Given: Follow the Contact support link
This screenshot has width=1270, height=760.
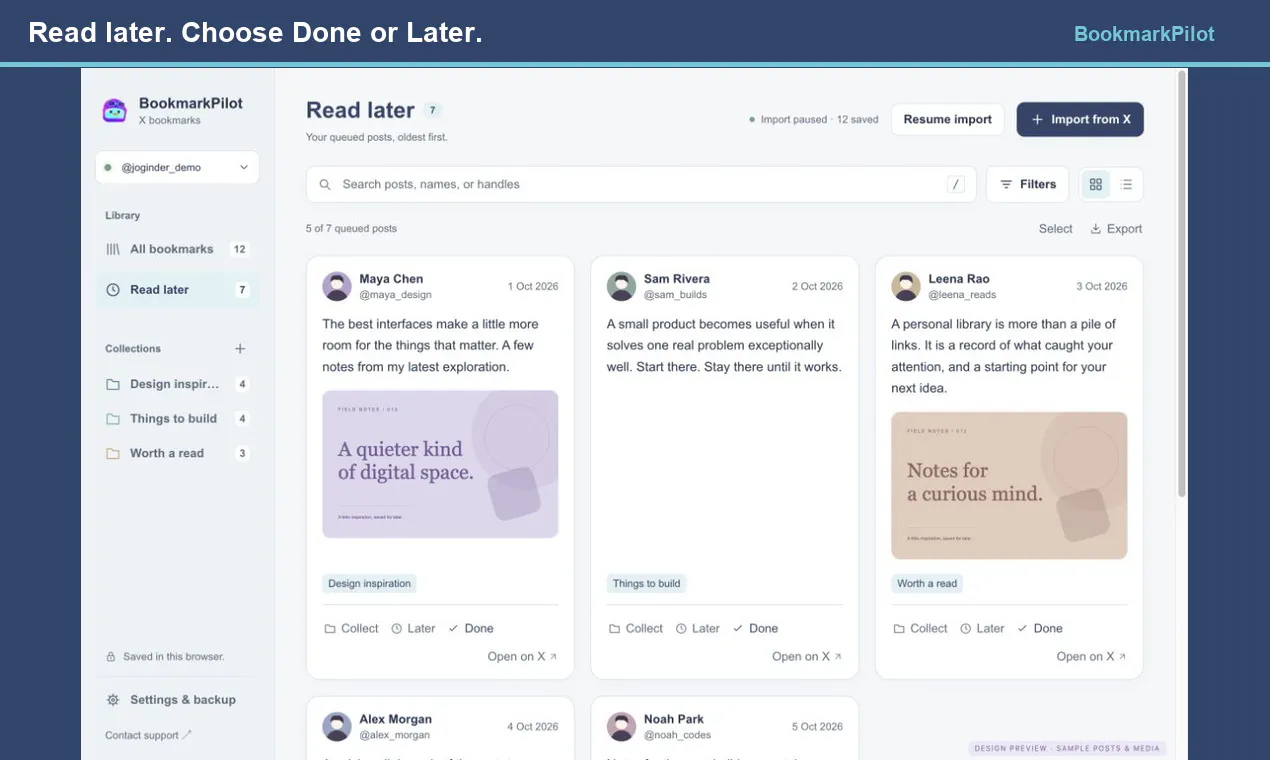Looking at the screenshot, I should pyautogui.click(x=148, y=736).
